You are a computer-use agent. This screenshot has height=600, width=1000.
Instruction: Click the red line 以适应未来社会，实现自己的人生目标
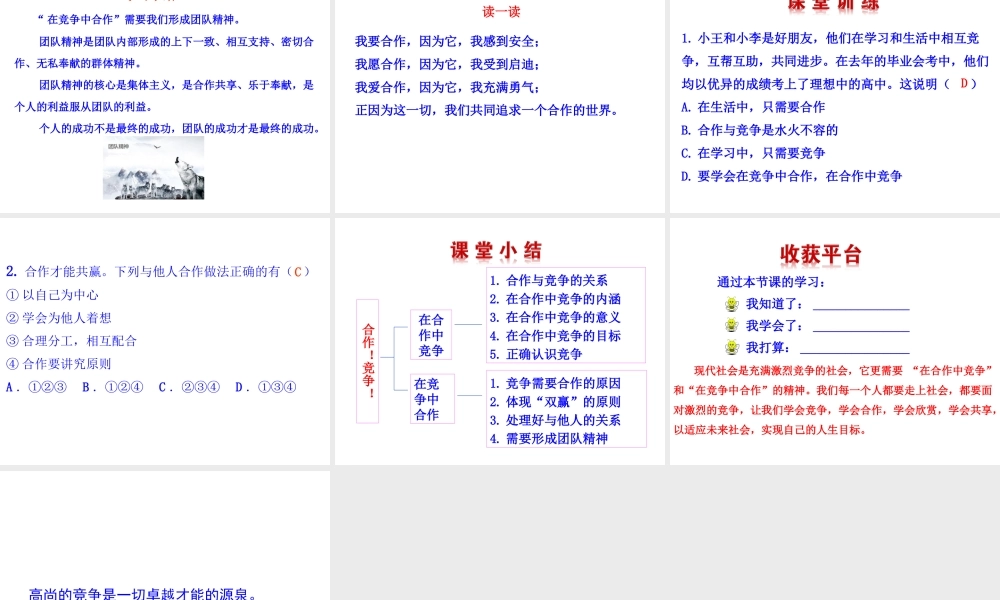(x=771, y=430)
